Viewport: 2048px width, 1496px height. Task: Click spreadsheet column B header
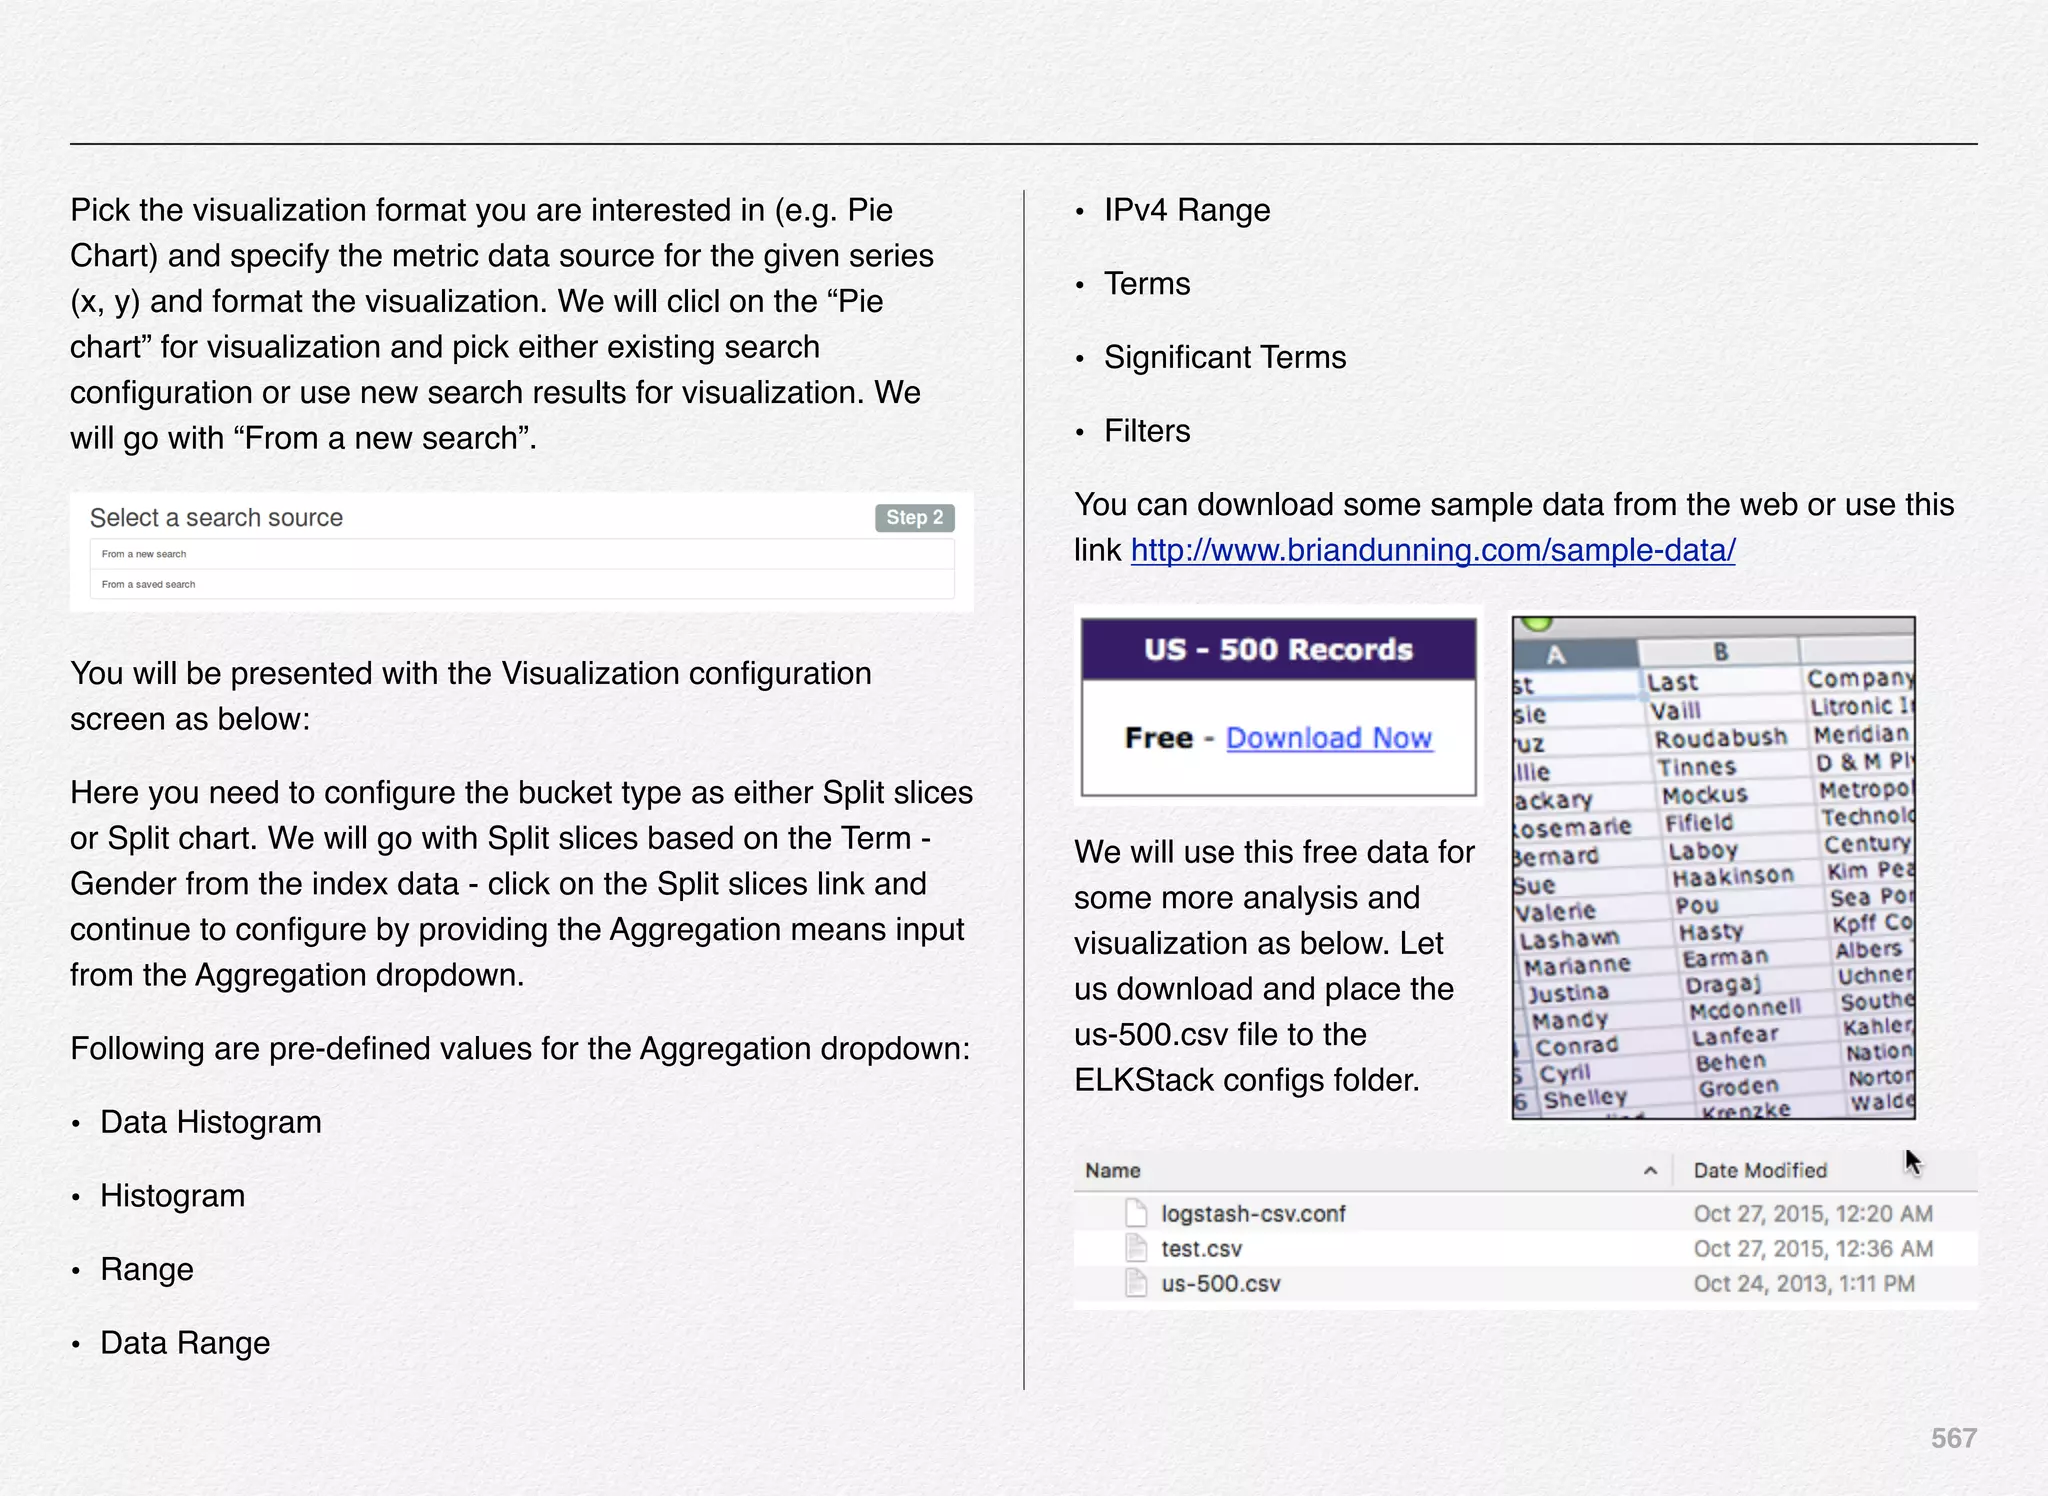[1720, 652]
